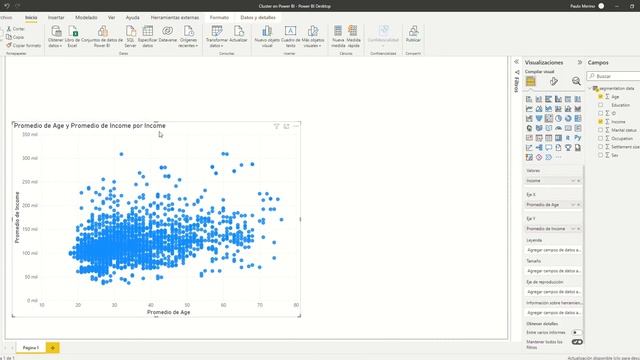640x360 pixels.
Task: Click the SQL Server button
Action: point(130,36)
